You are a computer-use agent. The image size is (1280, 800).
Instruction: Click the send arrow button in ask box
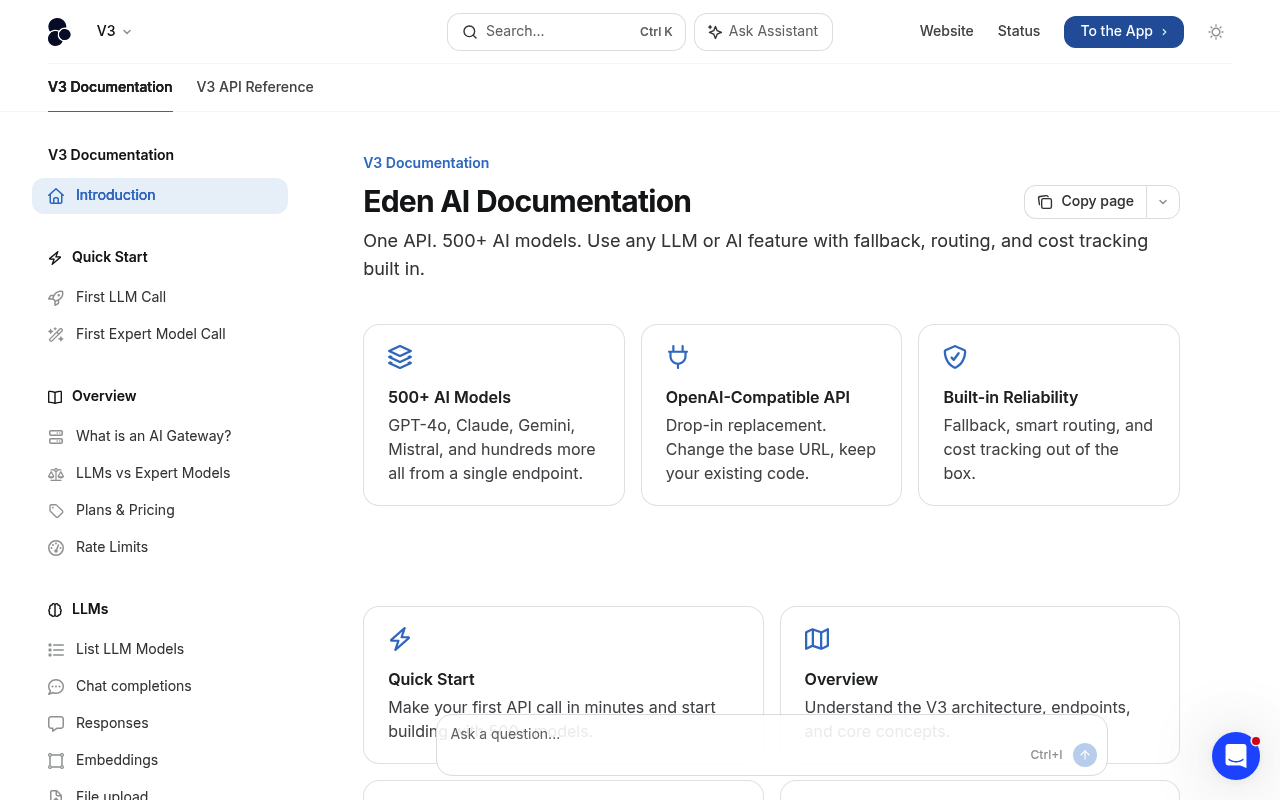coord(1085,755)
